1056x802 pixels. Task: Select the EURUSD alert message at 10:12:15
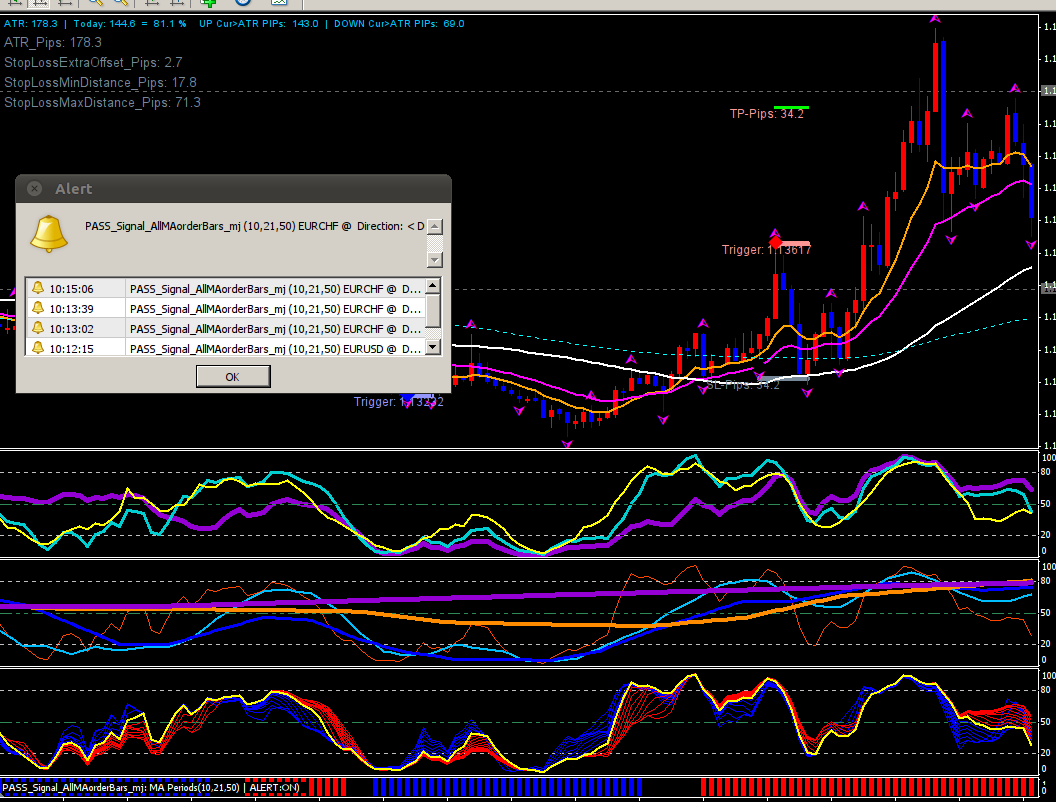(275, 349)
